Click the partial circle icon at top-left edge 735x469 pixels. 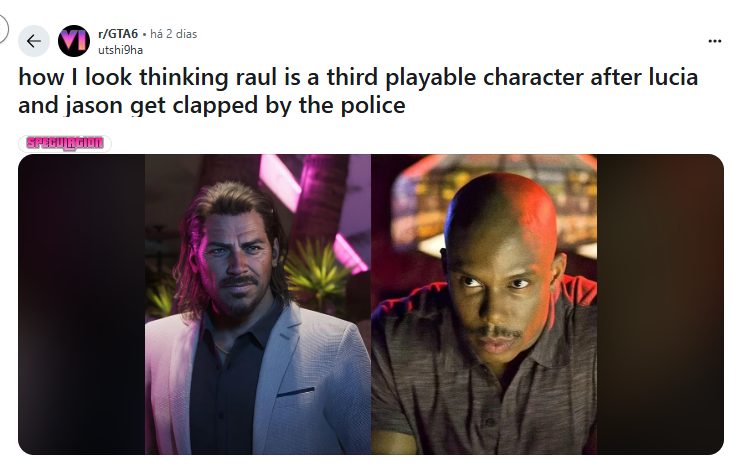coord(3,28)
